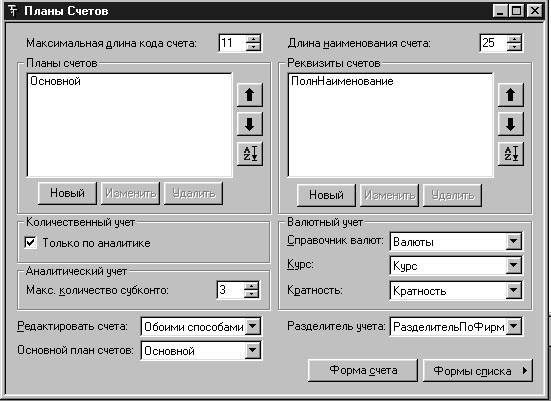Open the Основной план счетов dropdown

[252, 350]
